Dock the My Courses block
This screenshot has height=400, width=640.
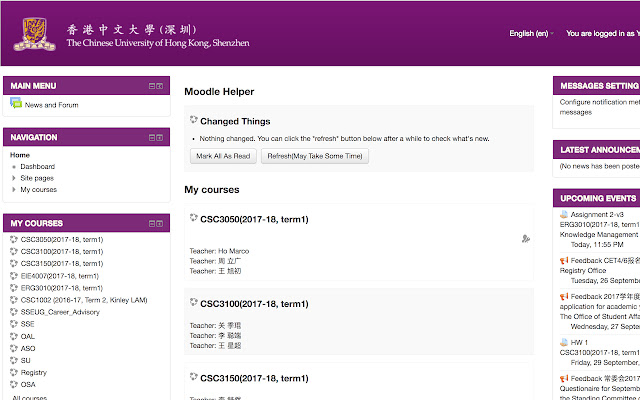pyautogui.click(x=159, y=223)
